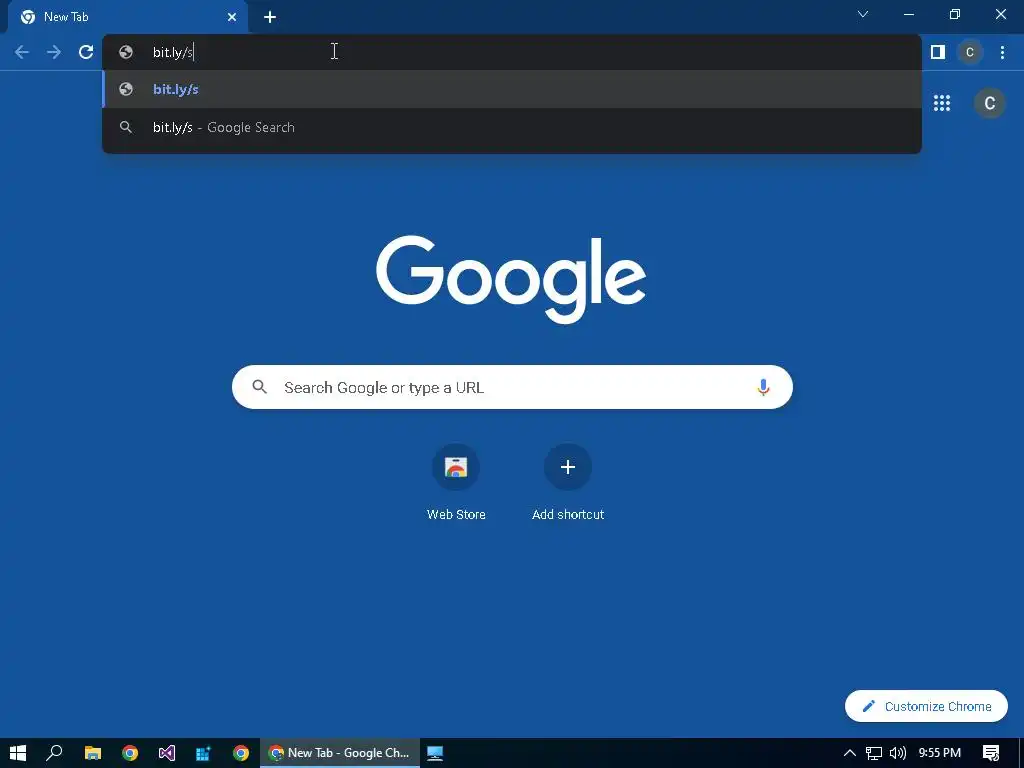Click the Search Google or type a URL box
Screen dimensions: 1024x768
pyautogui.click(x=512, y=387)
